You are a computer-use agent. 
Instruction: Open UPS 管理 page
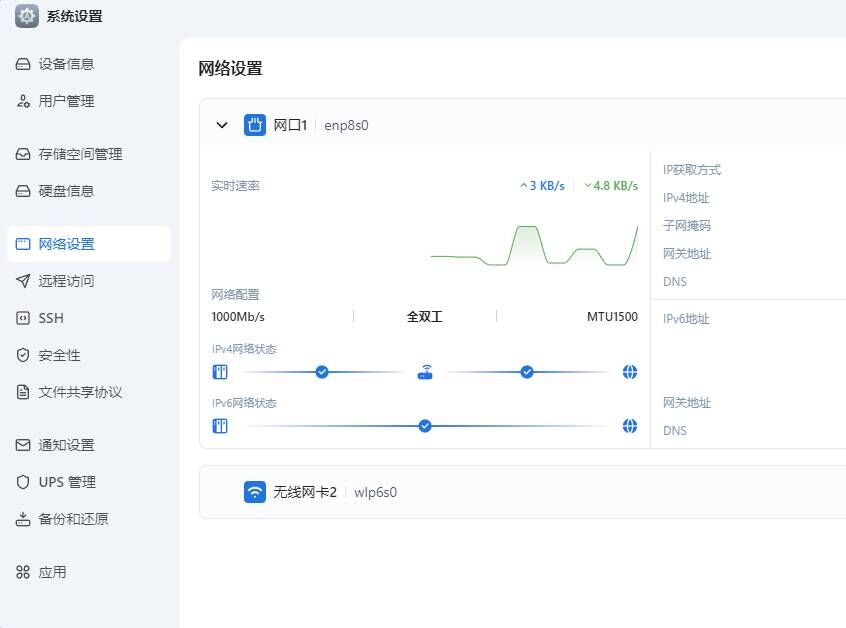(89, 482)
